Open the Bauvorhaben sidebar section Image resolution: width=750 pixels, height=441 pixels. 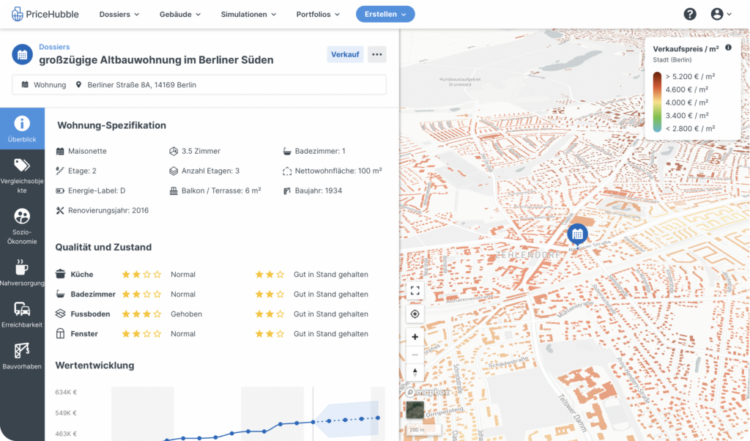click(21, 357)
